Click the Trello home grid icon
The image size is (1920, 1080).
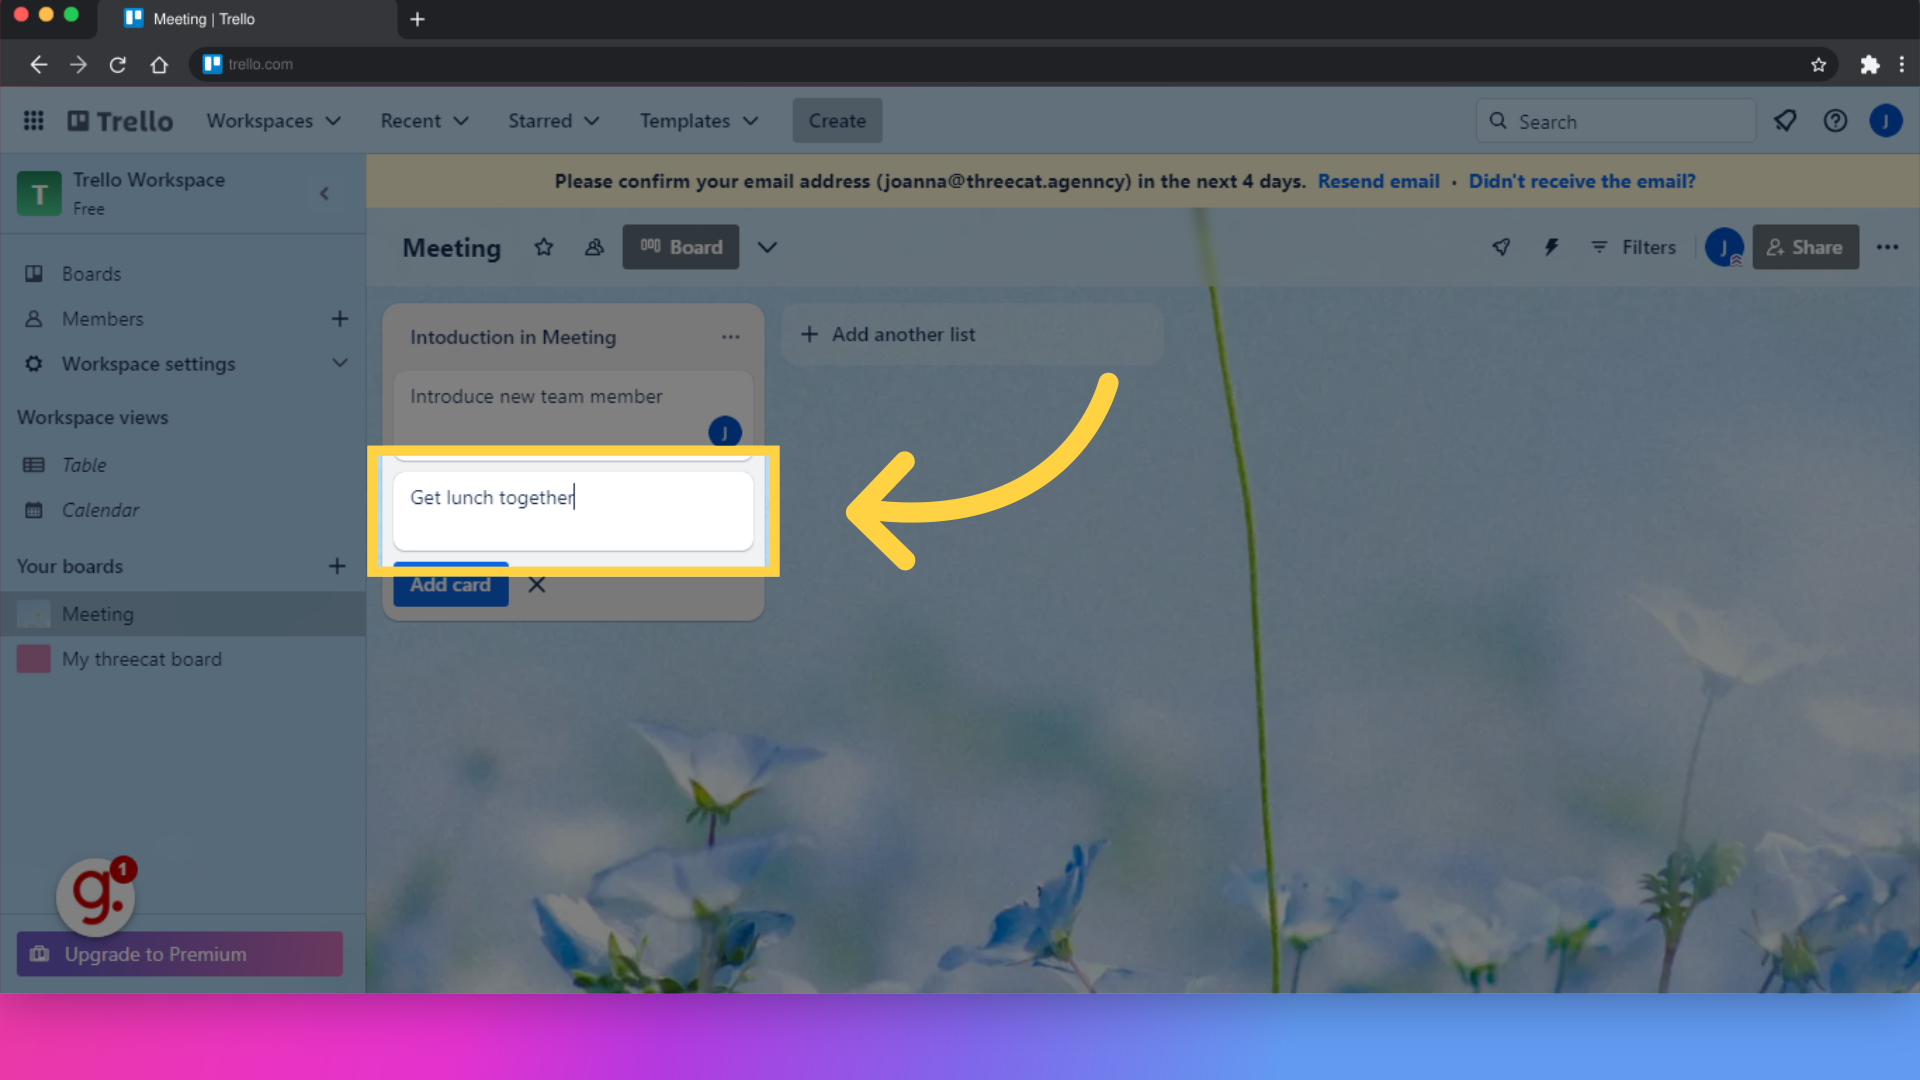tap(34, 120)
